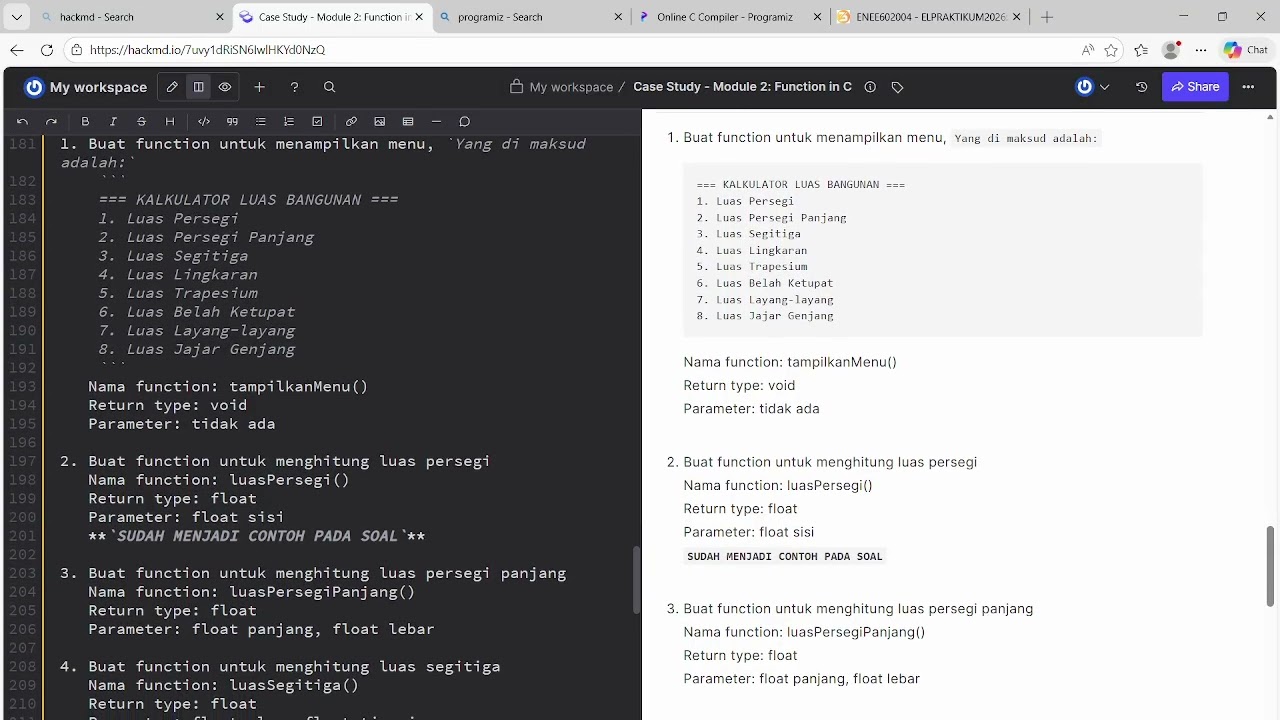Open note info icon next to the title
The height and width of the screenshot is (720, 1280).
(870, 87)
